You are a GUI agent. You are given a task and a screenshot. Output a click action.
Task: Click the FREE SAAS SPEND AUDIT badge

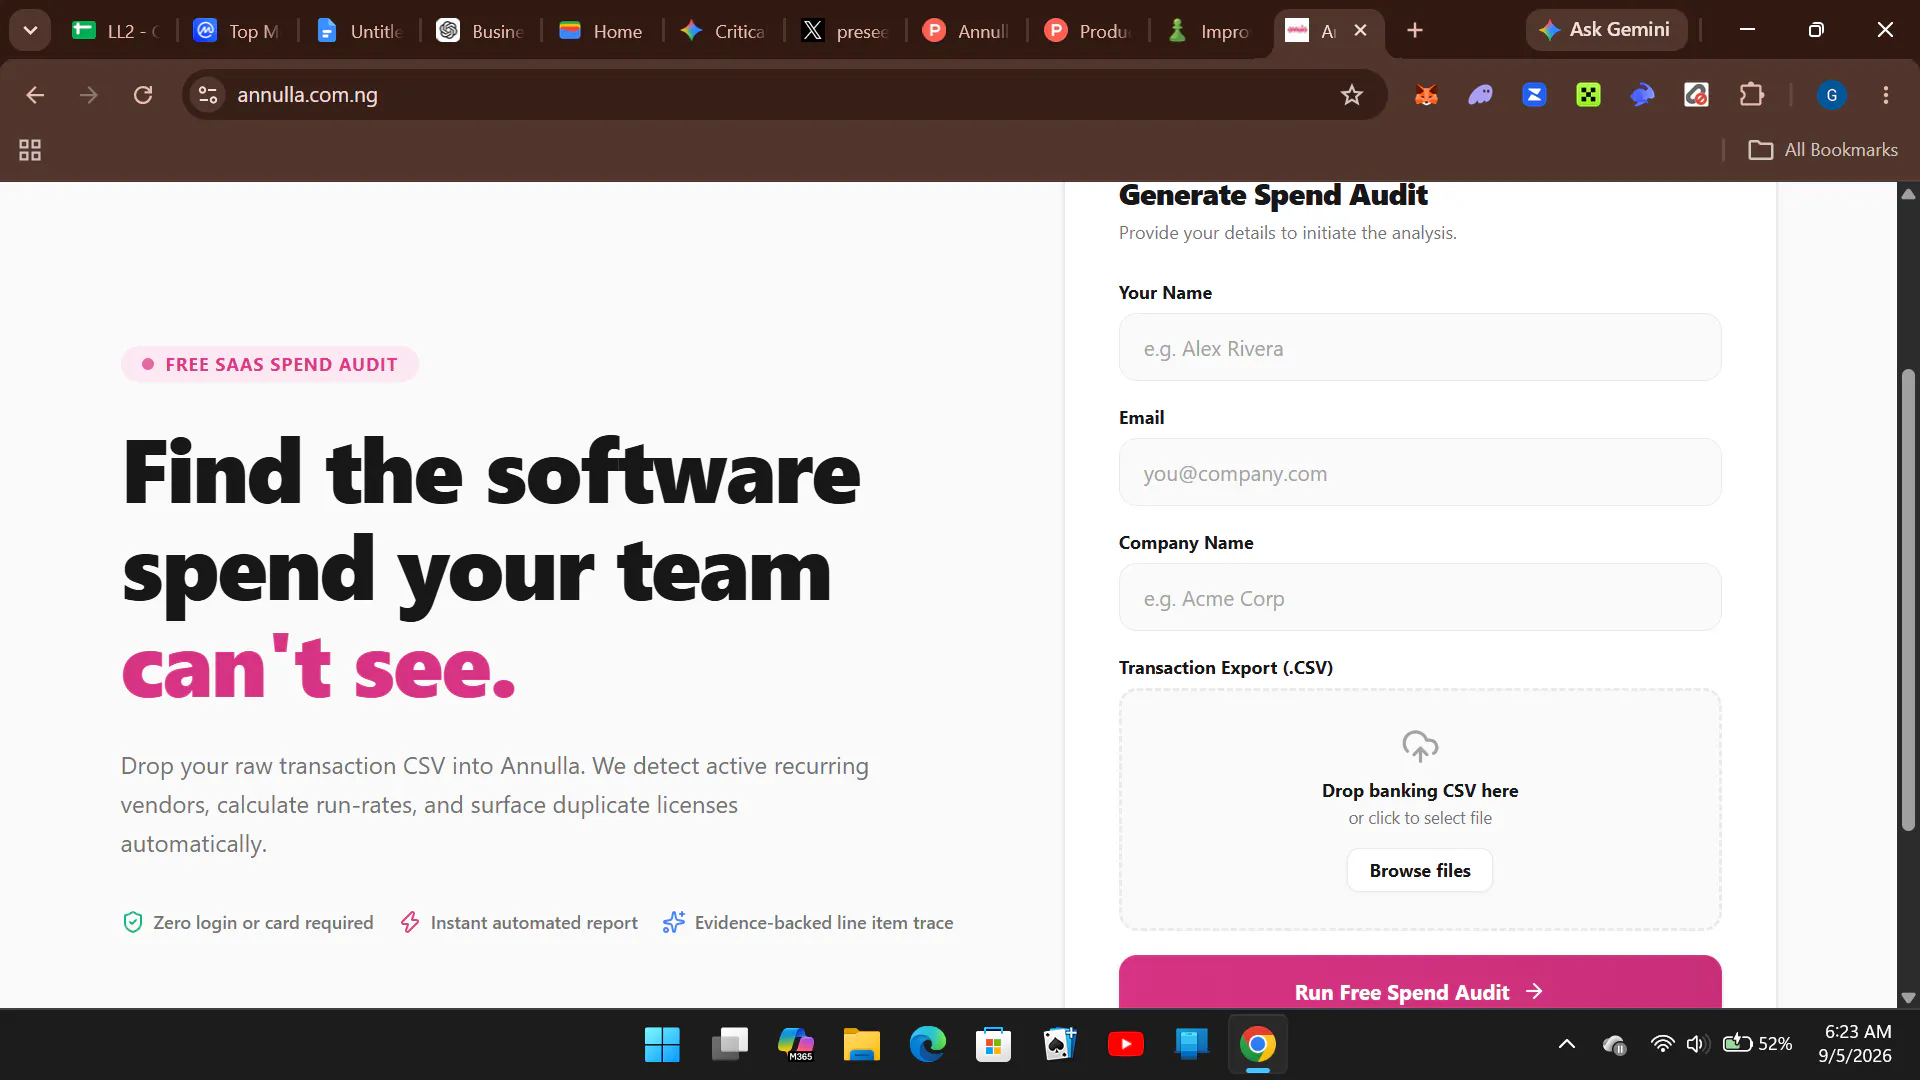(270, 364)
